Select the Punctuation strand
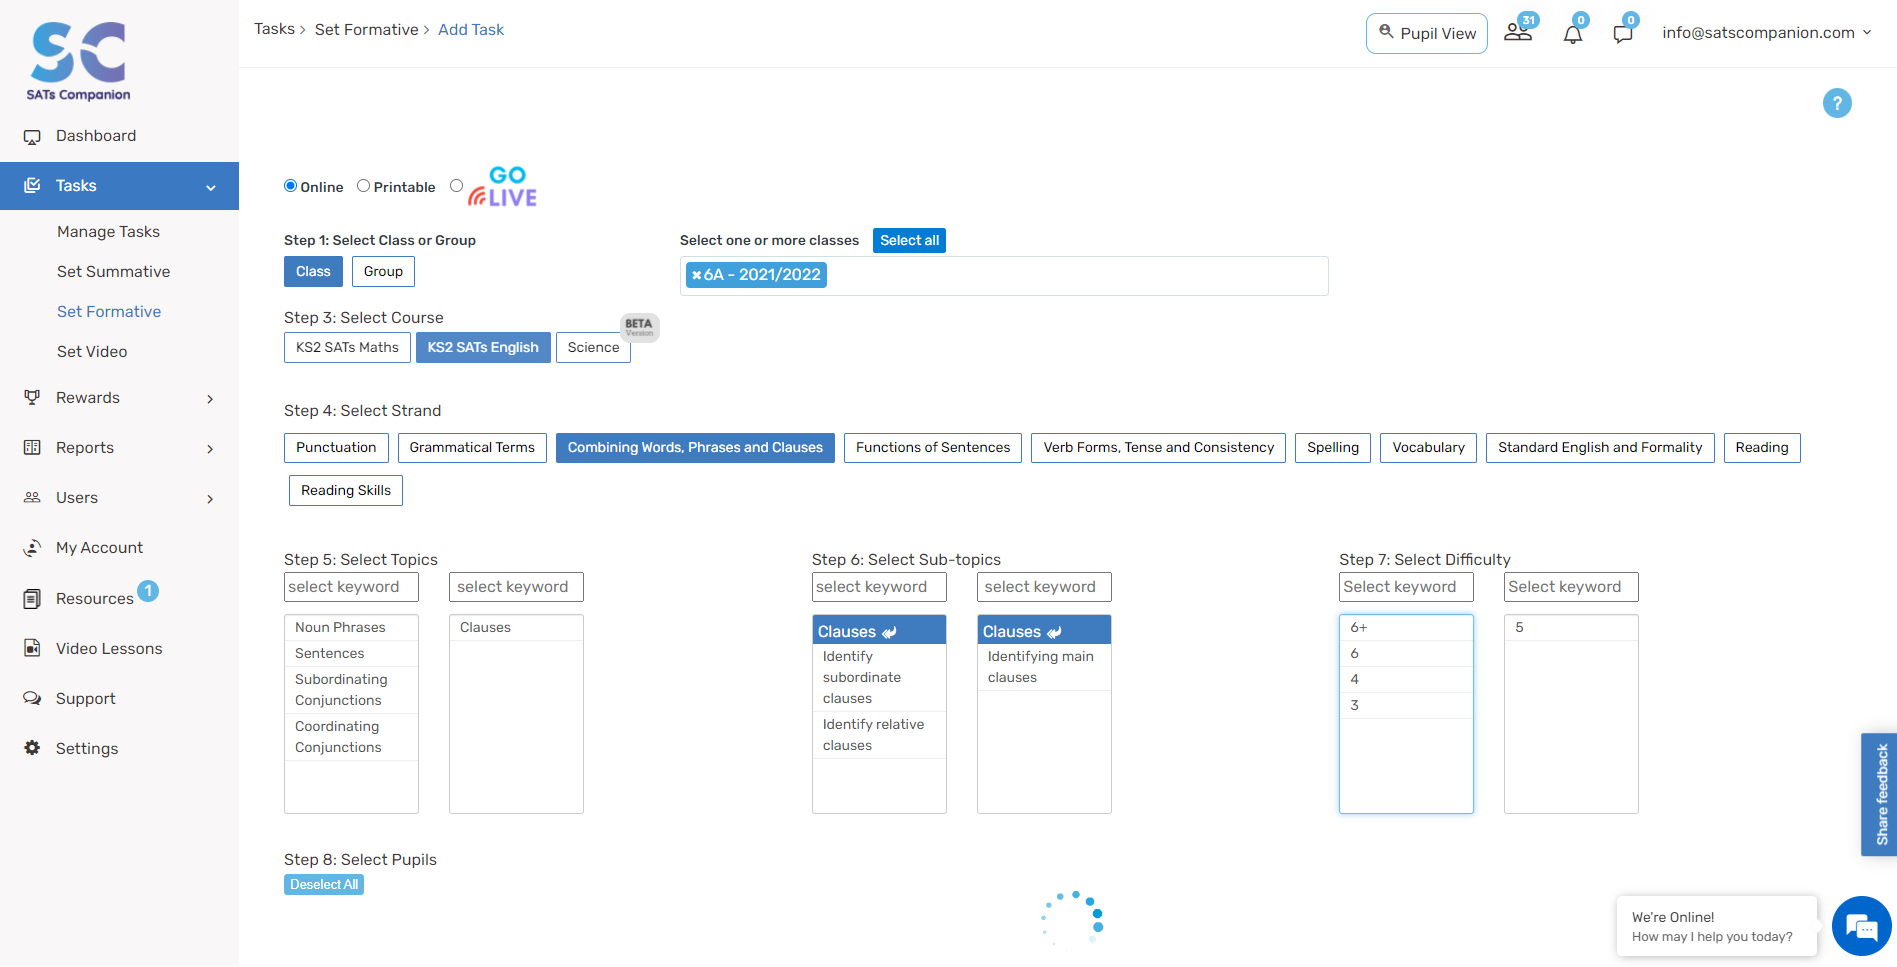Screen dimensions: 1897x967 point(336,448)
